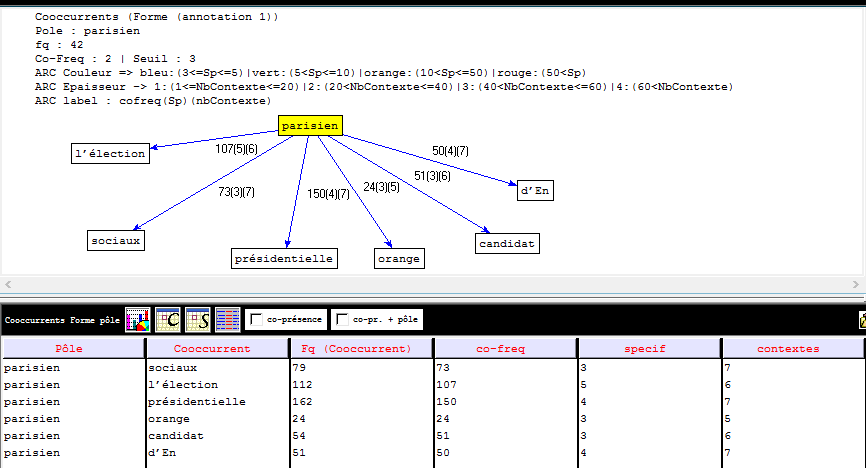Click the ARC Epaisseur legend line

click(384, 87)
